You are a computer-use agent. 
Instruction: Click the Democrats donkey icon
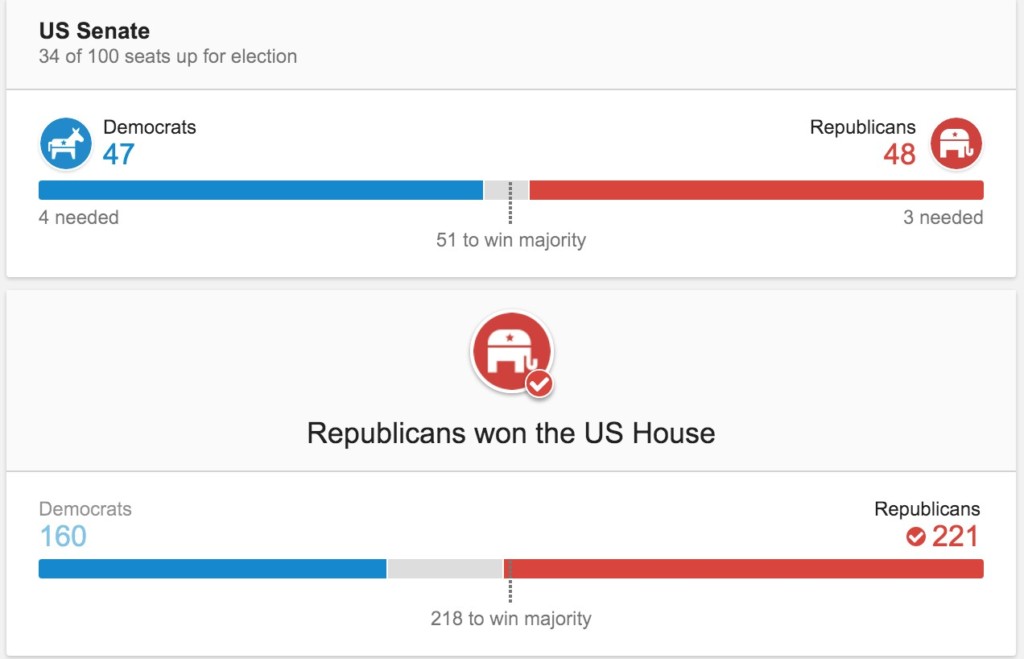[x=66, y=144]
